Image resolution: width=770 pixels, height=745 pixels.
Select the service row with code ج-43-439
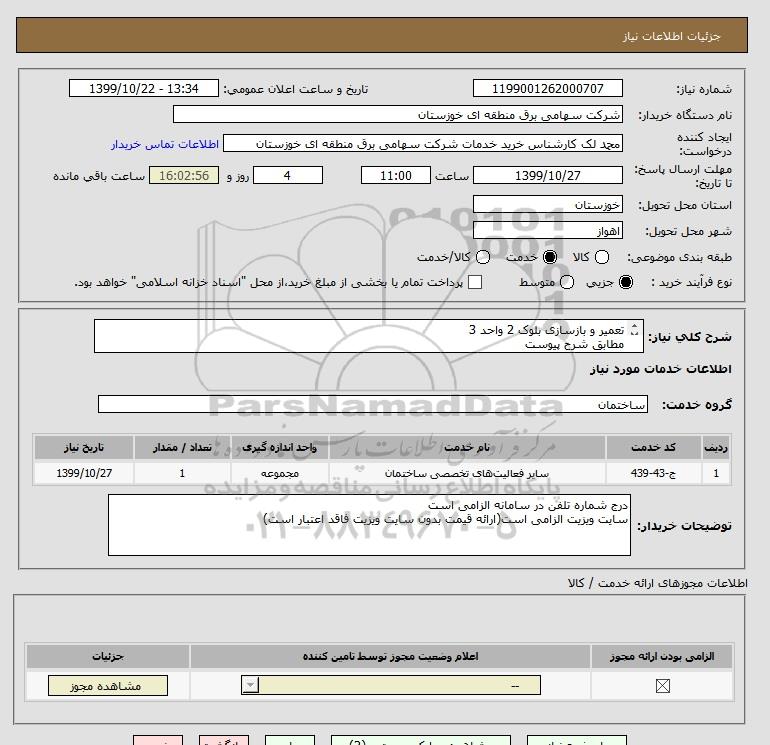(382, 473)
